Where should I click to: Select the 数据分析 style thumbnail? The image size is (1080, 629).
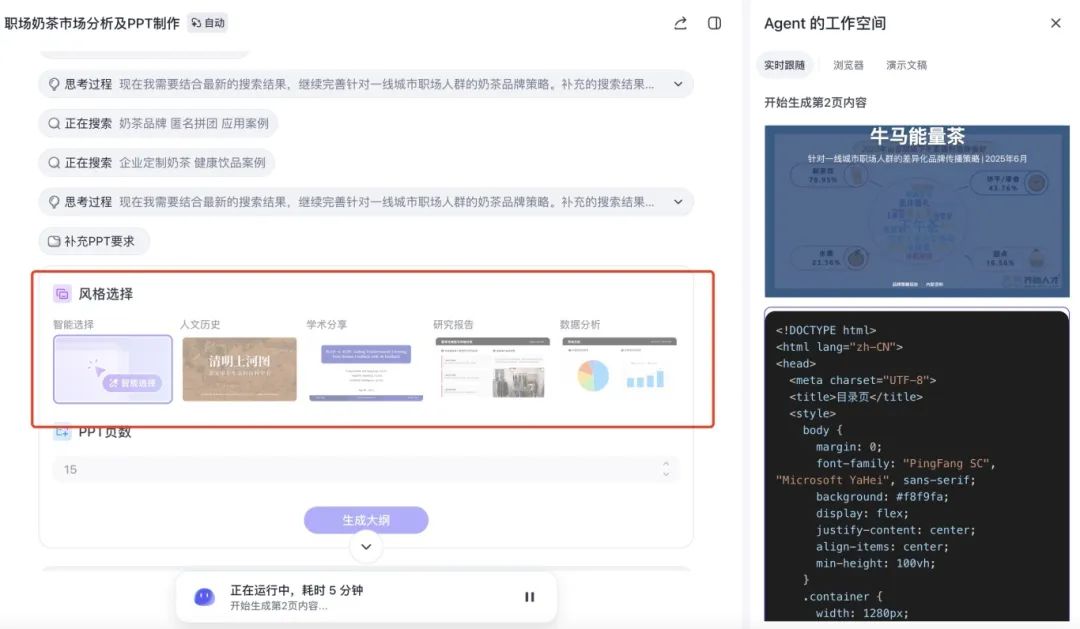(x=619, y=369)
